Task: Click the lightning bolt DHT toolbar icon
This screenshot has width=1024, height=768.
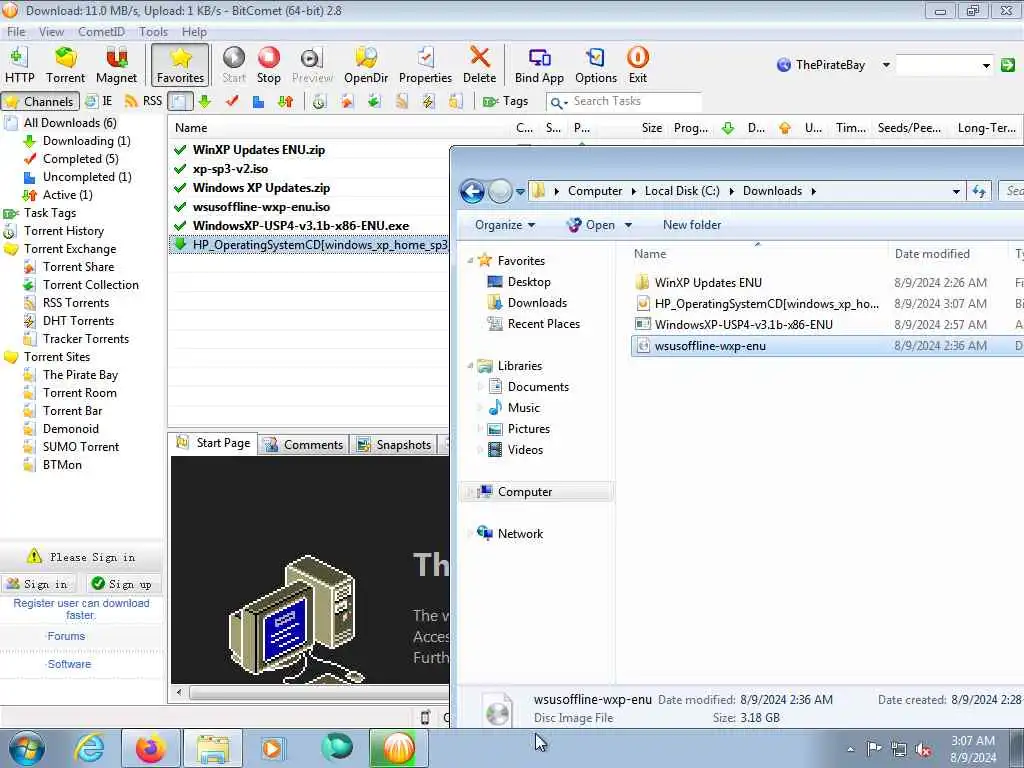Action: click(428, 101)
